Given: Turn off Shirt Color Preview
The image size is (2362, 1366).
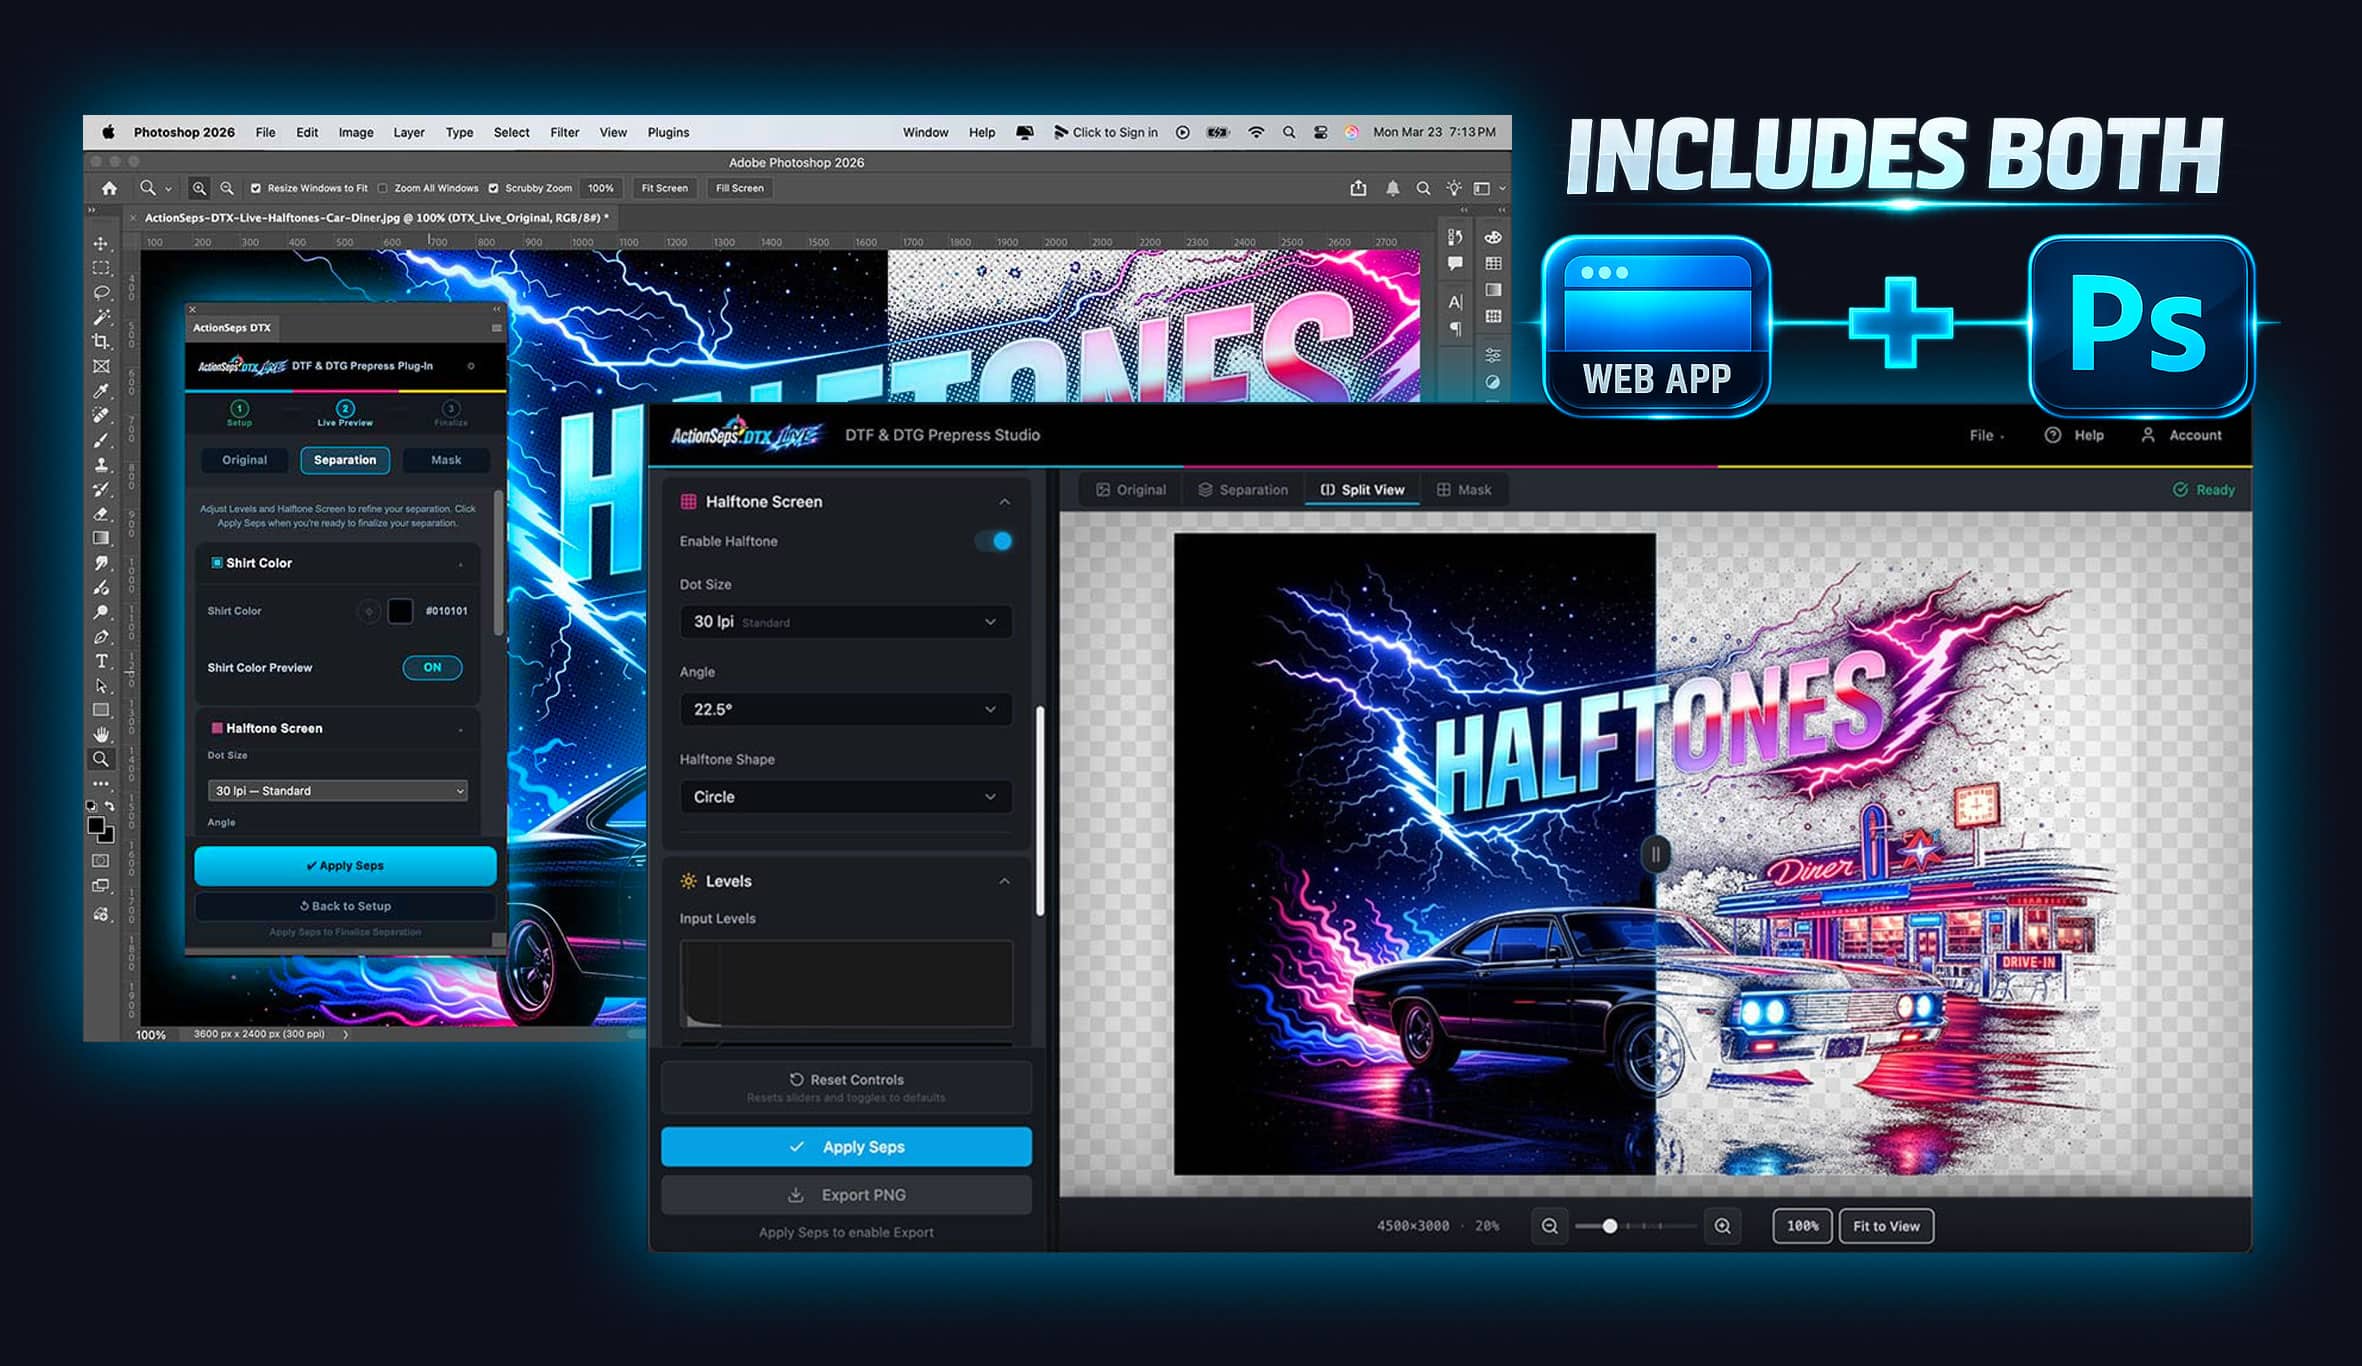Looking at the screenshot, I should tap(432, 667).
